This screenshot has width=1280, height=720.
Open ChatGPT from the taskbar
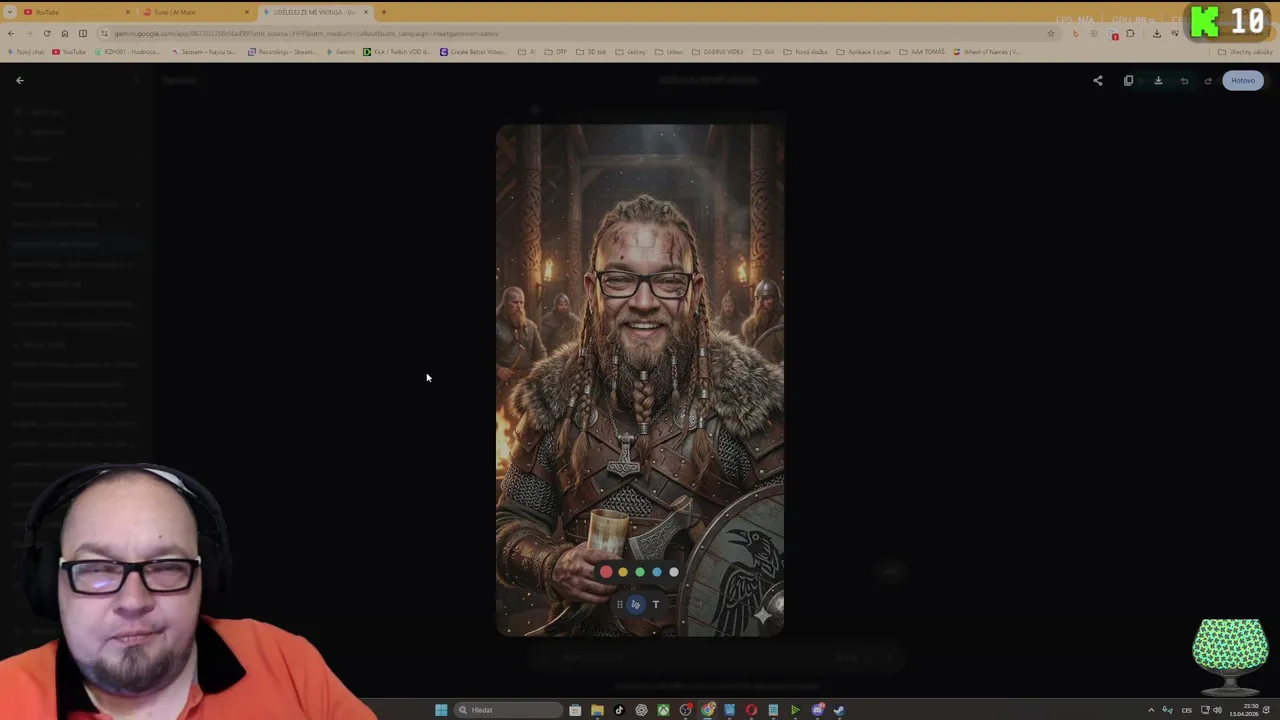[x=641, y=710]
